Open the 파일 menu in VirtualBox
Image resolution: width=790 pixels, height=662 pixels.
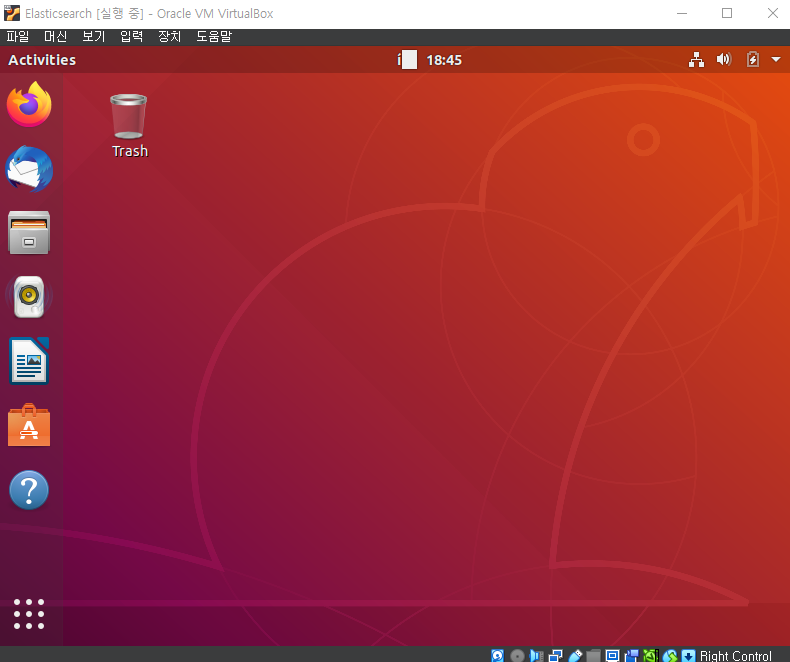click(x=18, y=36)
